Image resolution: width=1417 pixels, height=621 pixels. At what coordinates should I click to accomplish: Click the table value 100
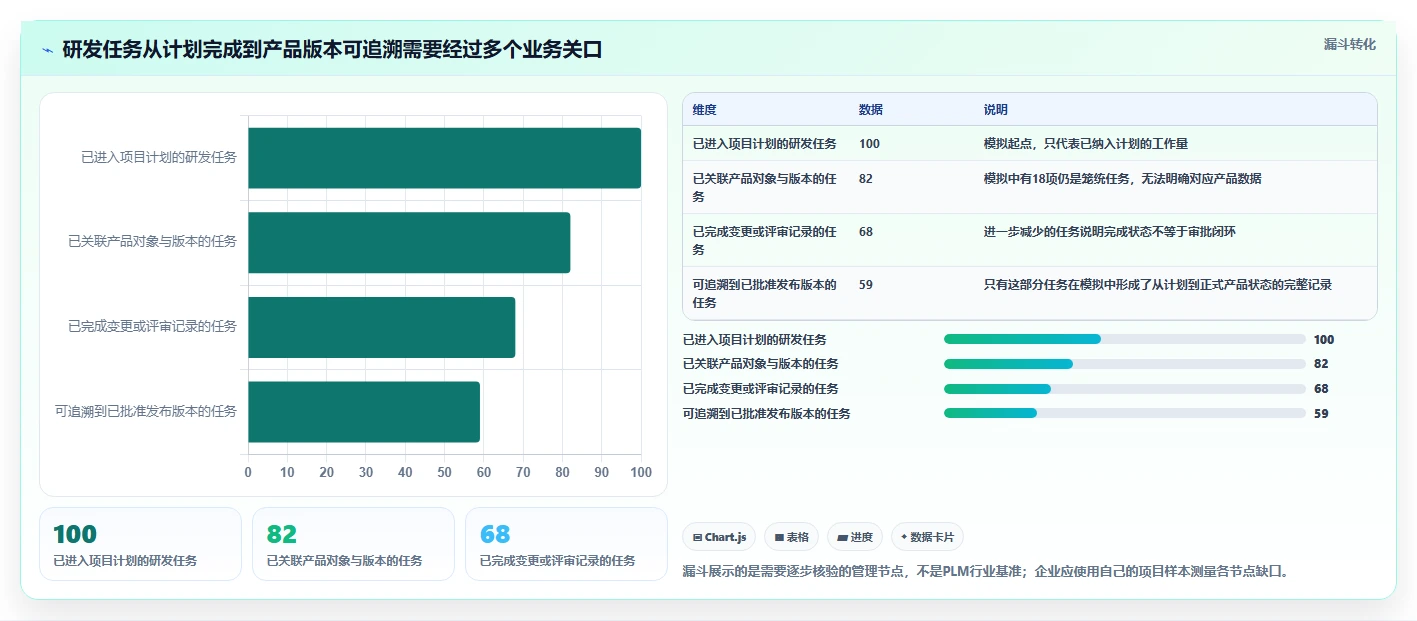869,144
